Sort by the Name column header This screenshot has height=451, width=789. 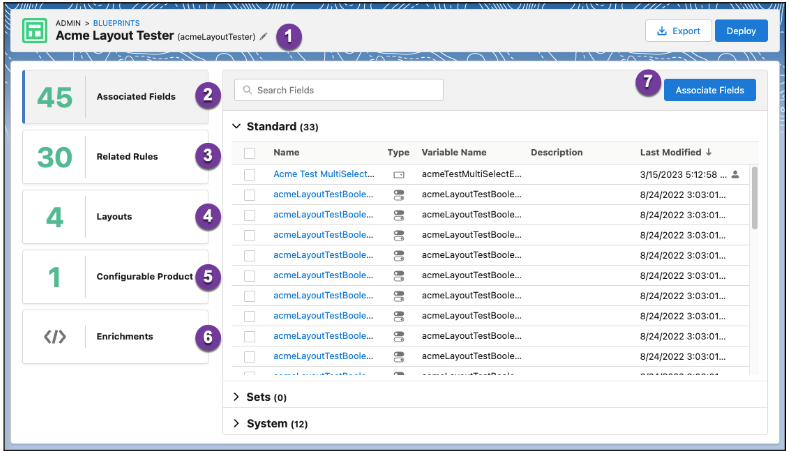click(x=286, y=152)
